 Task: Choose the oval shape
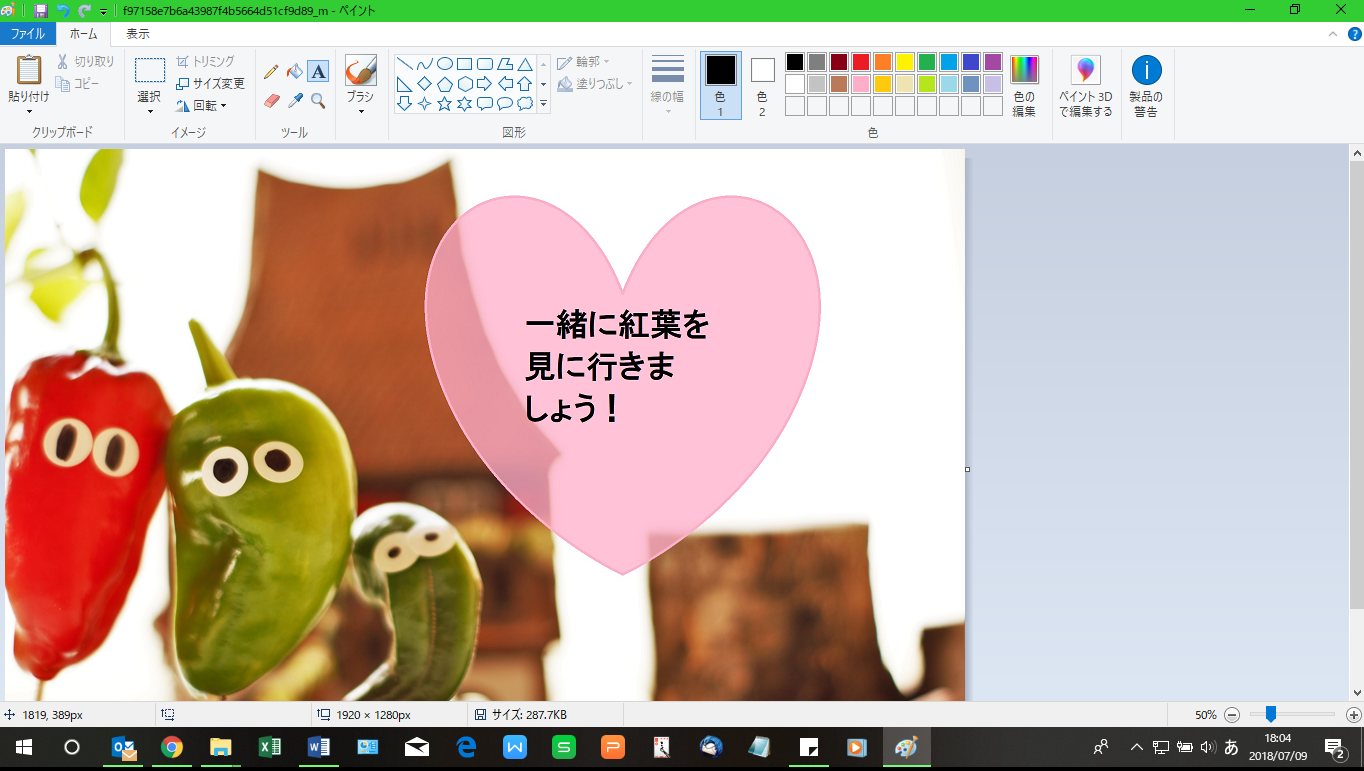click(445, 64)
